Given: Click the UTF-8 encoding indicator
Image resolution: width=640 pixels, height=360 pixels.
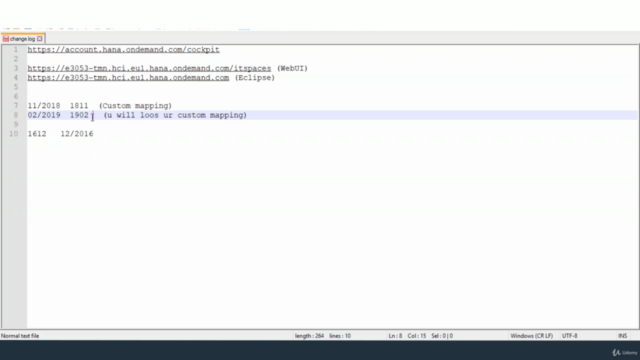Looking at the screenshot, I should (x=569, y=336).
